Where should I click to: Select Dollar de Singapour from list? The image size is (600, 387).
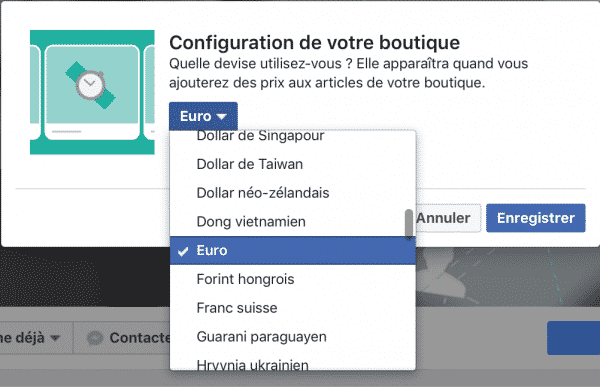click(293, 136)
